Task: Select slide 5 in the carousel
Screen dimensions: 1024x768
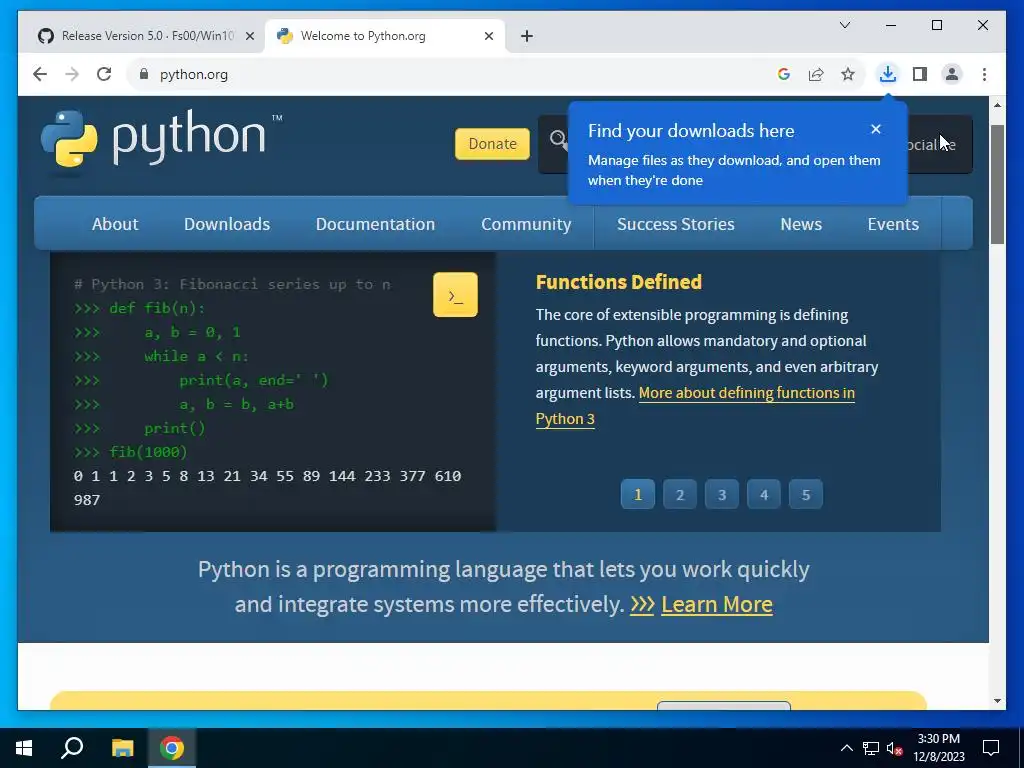Action: coord(806,494)
